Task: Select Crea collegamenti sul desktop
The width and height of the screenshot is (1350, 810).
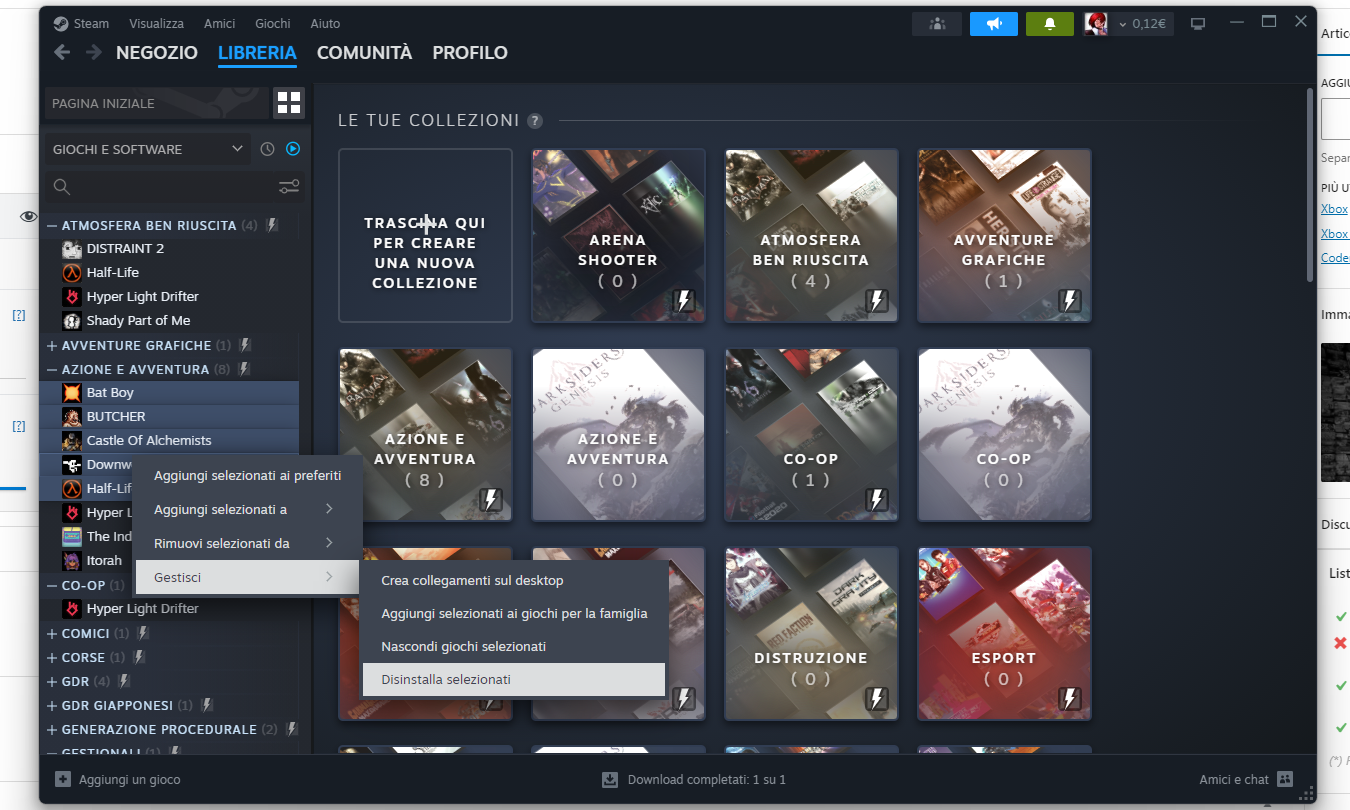Action: [x=514, y=581]
